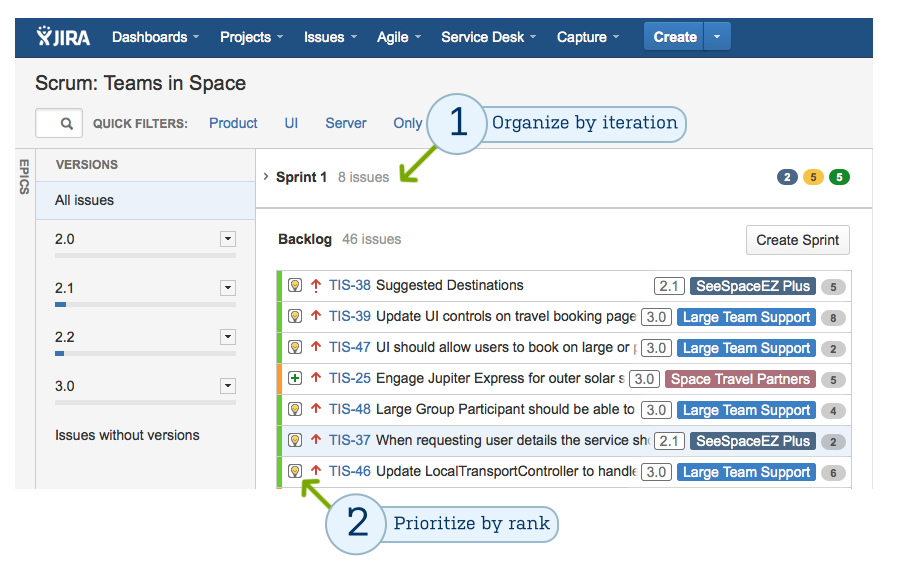Click the red priority arrow on TIS-48

click(316, 410)
